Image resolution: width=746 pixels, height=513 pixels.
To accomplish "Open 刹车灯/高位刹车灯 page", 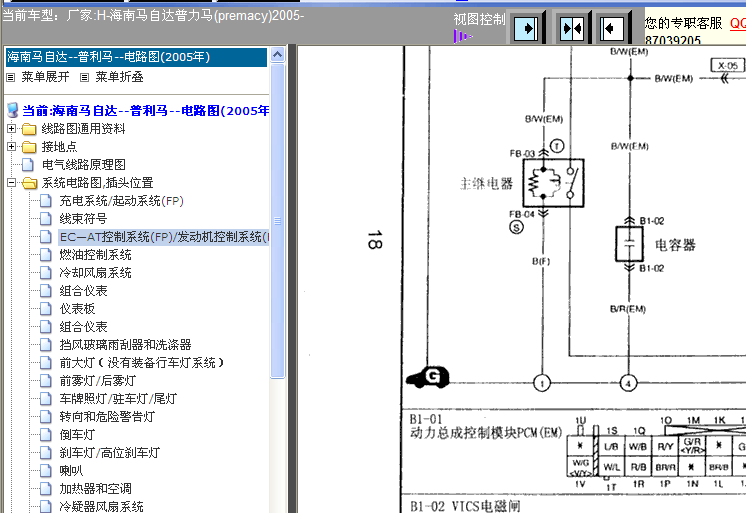I will [x=109, y=453].
